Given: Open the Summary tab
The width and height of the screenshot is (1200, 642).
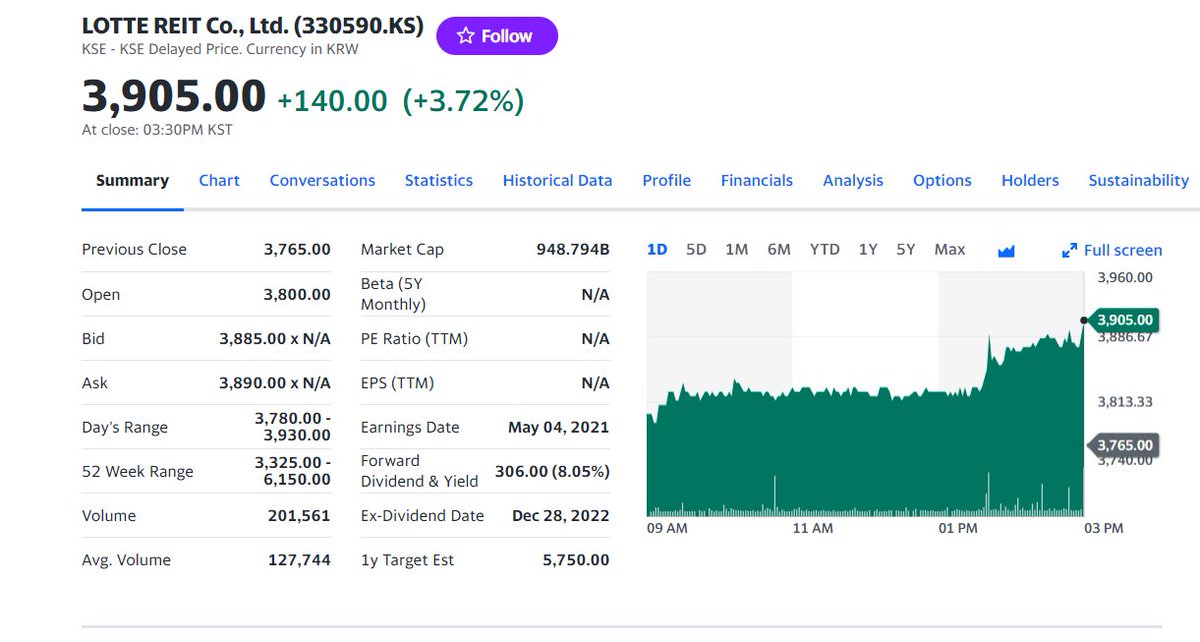Looking at the screenshot, I should point(132,181).
